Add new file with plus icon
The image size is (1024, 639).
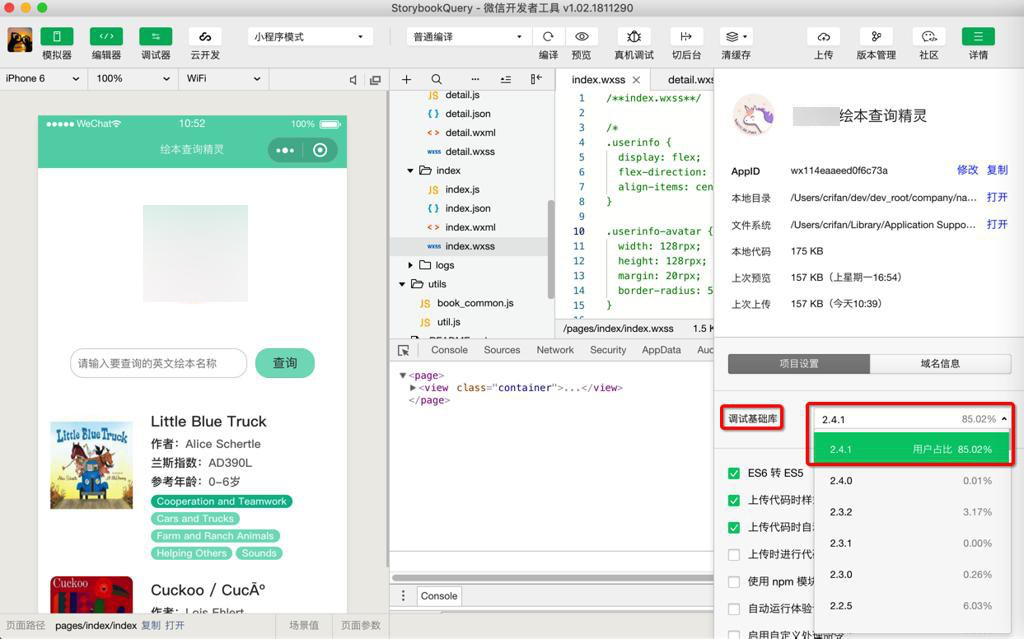coord(406,79)
